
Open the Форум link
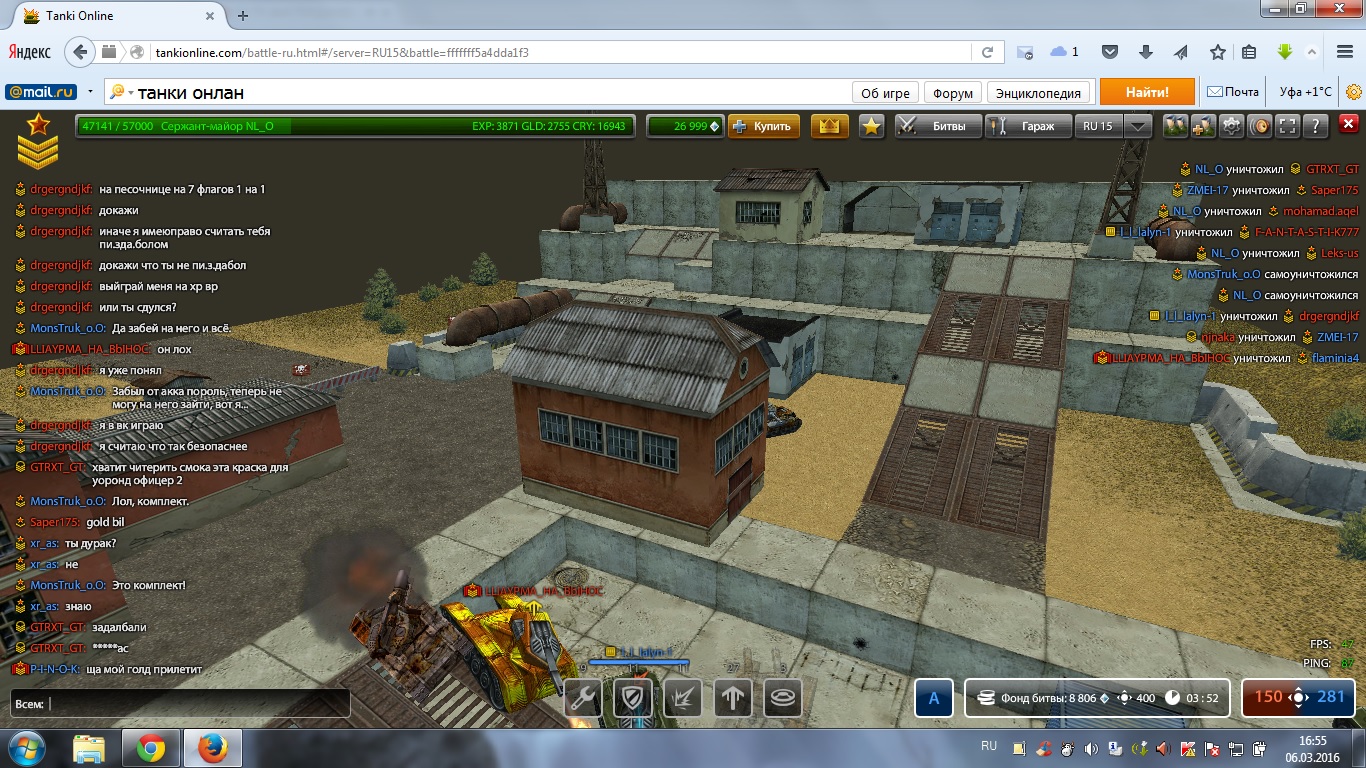point(953,93)
